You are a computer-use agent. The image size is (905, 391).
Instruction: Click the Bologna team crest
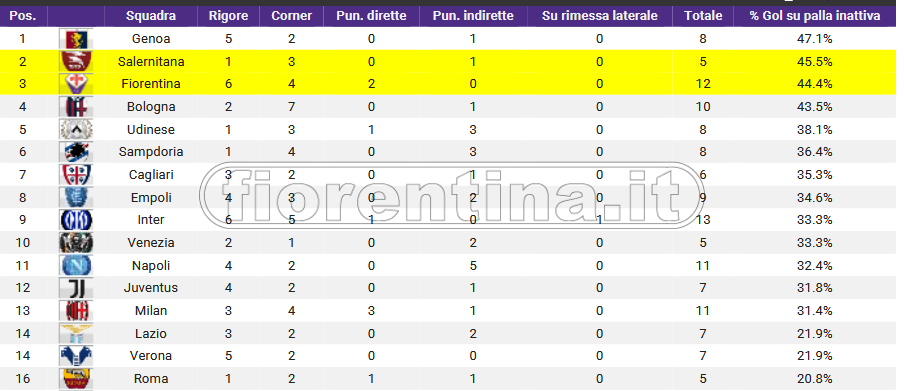click(x=76, y=107)
